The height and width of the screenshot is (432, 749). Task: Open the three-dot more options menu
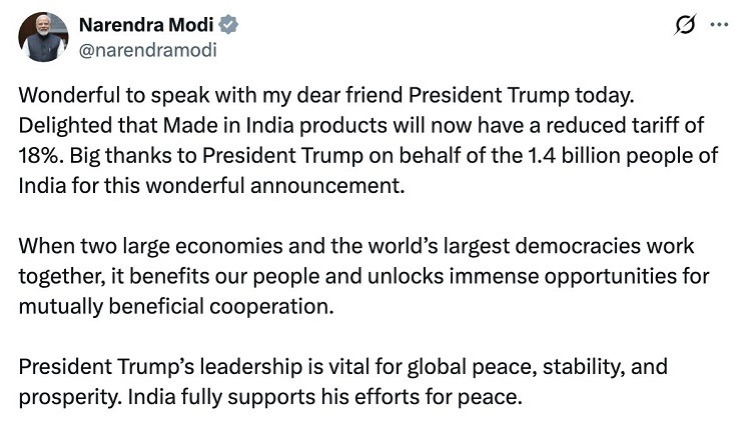tap(719, 26)
